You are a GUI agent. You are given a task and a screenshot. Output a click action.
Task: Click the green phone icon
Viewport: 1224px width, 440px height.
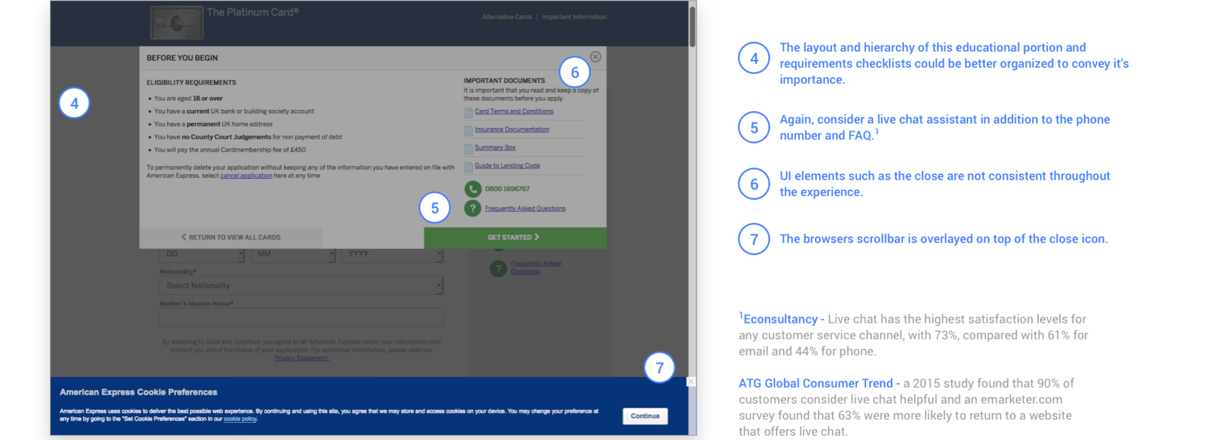pos(473,188)
